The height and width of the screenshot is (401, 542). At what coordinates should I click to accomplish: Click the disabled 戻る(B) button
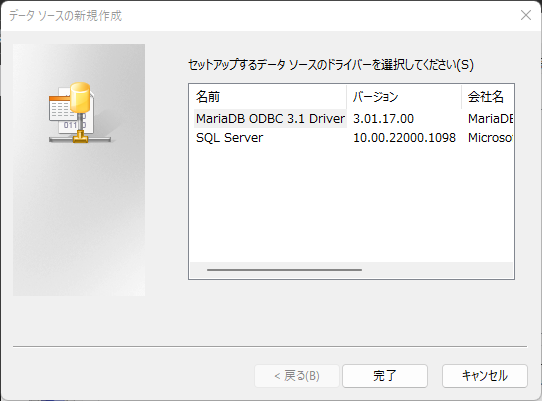tap(297, 376)
